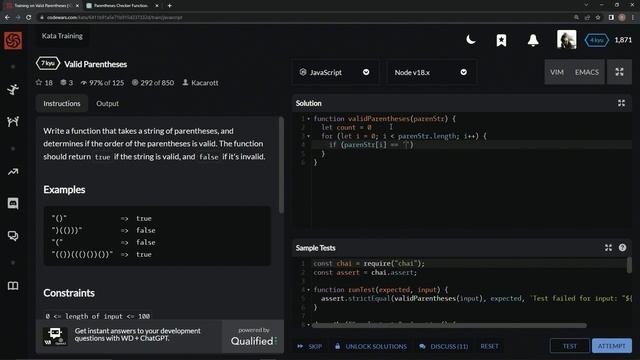Click the Valid Parentheses kata title
Screen dimensions: 640x360
[x=96, y=64]
